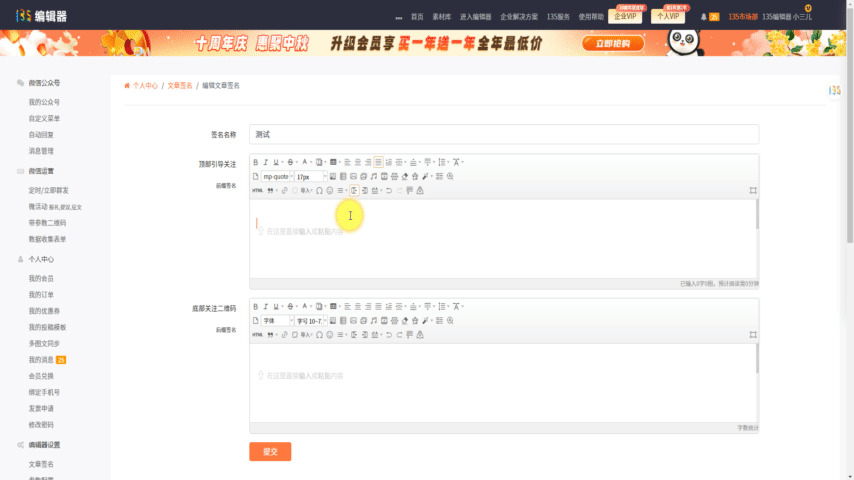This screenshot has height=480, width=854.
Task: Click 立即抢购 on the banner
Action: pos(613,44)
